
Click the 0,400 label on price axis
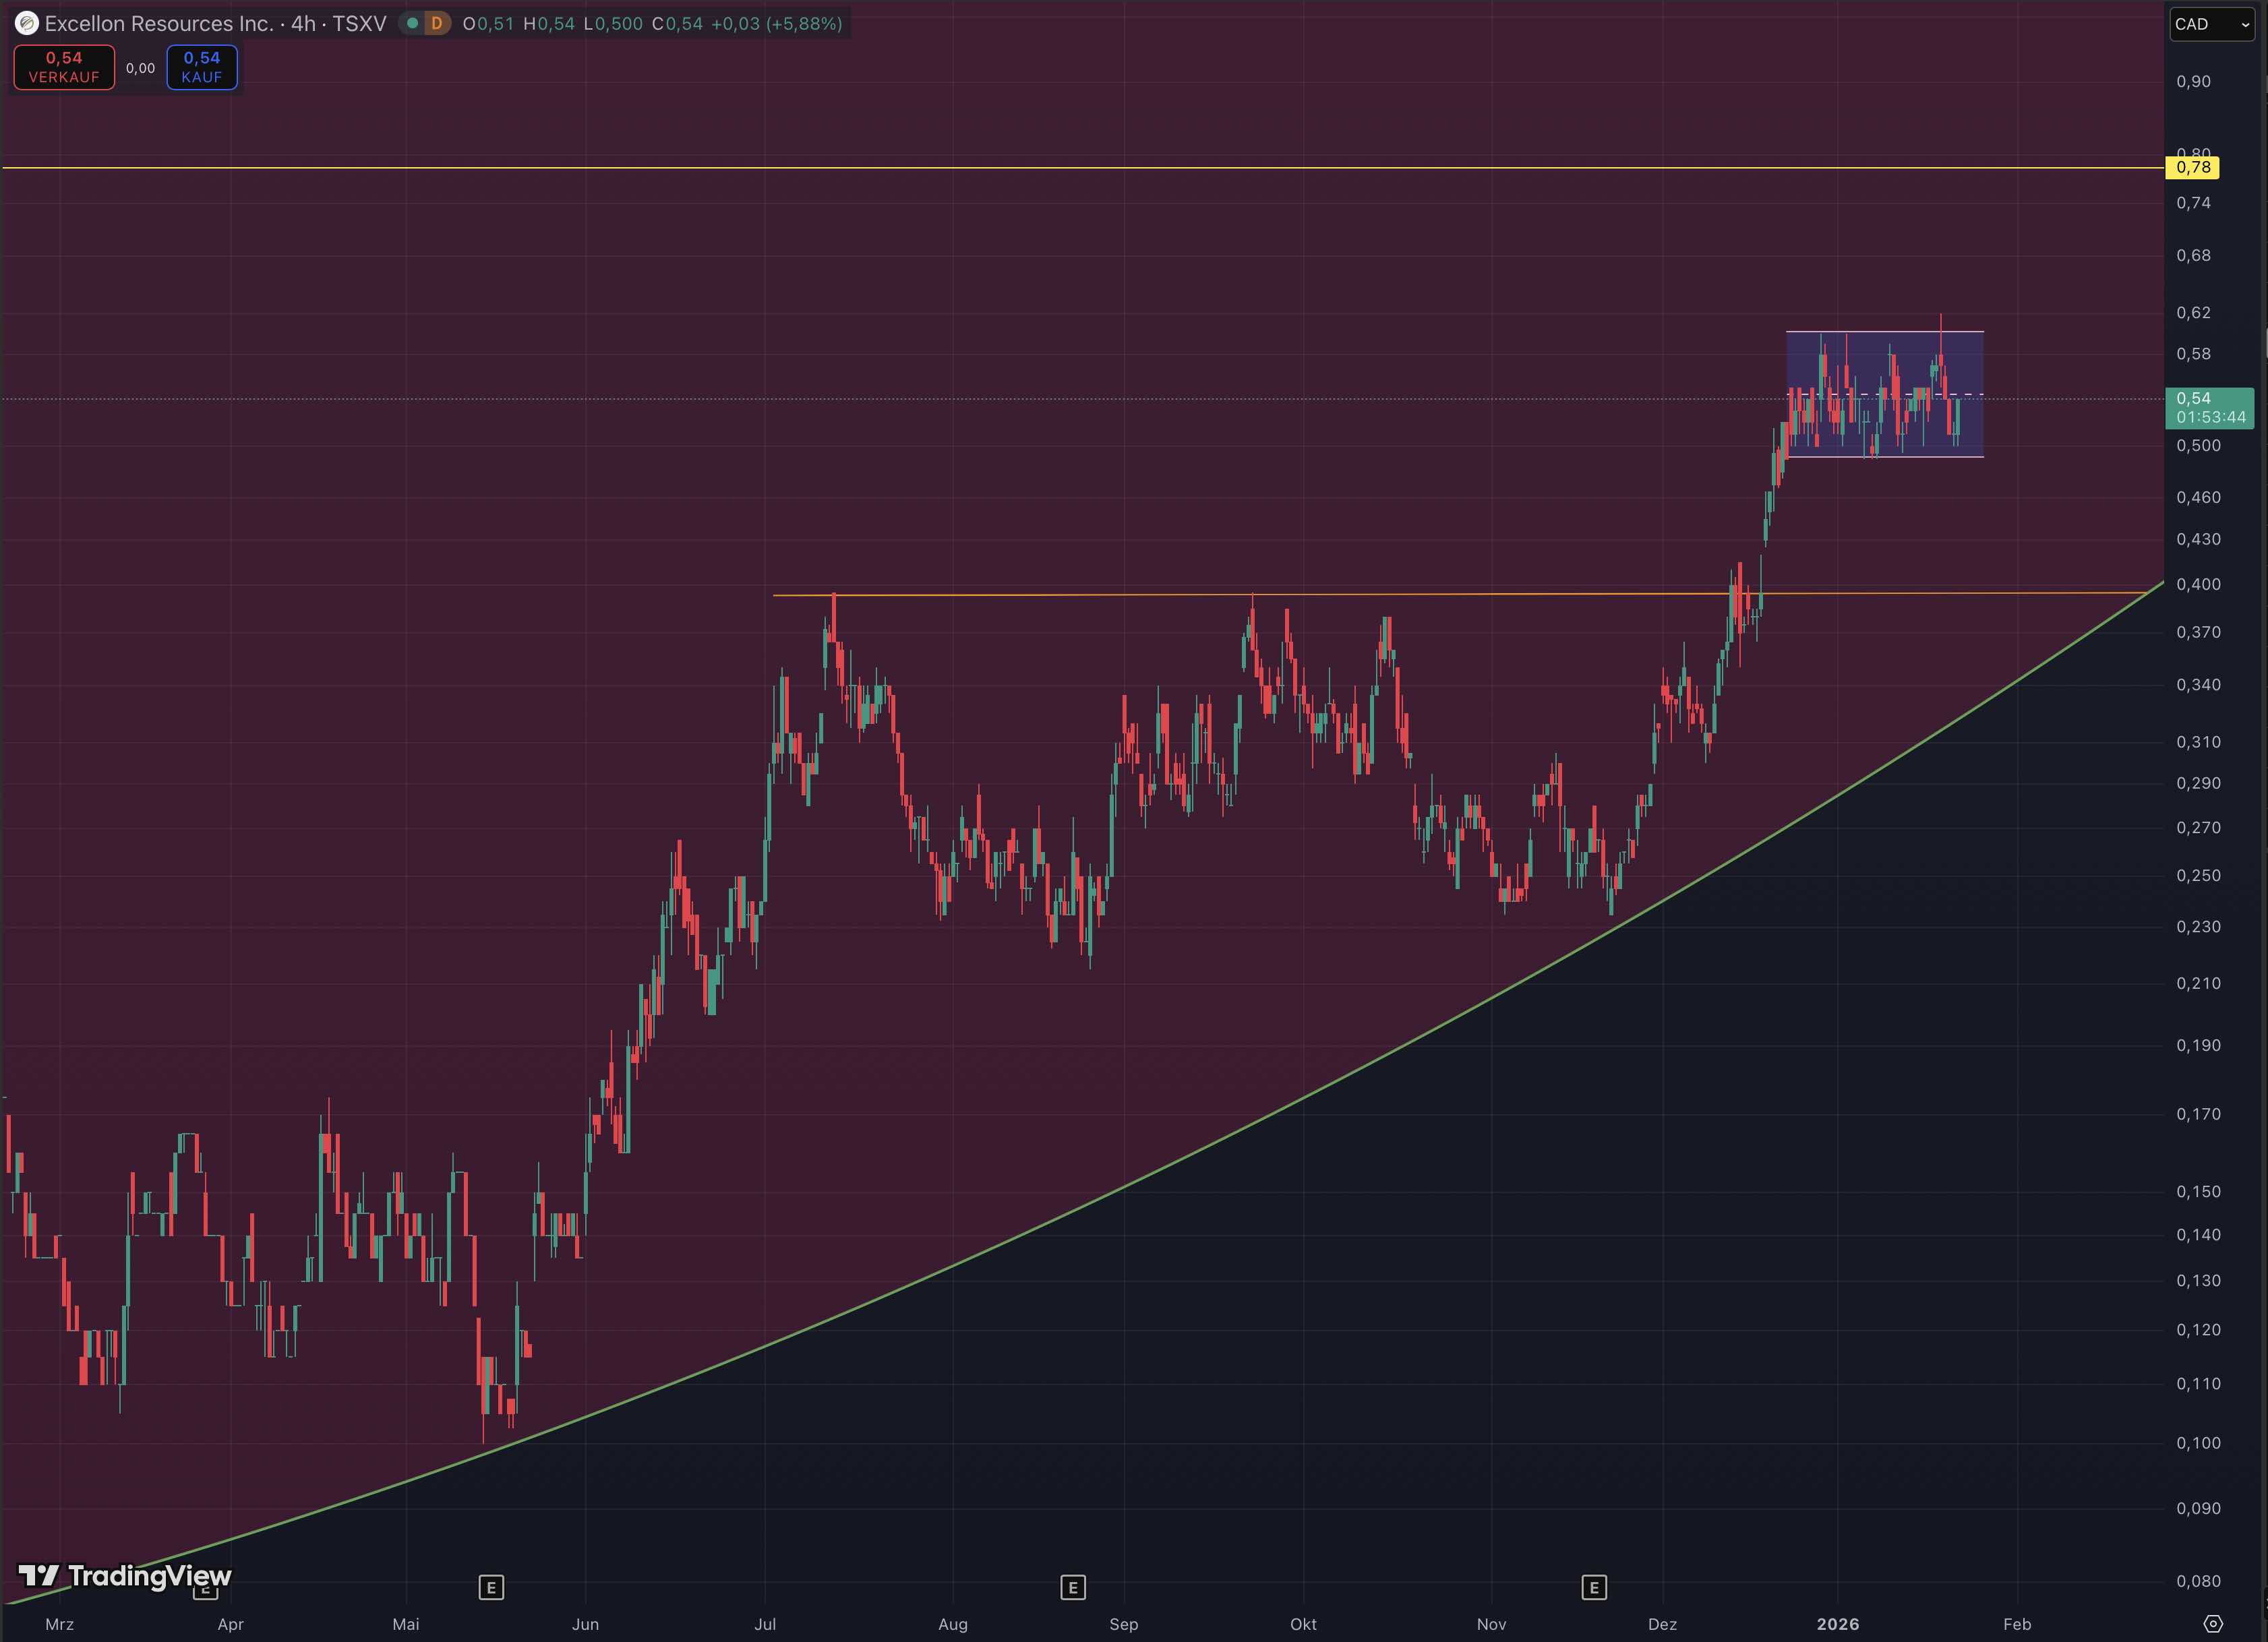pyautogui.click(x=2198, y=584)
